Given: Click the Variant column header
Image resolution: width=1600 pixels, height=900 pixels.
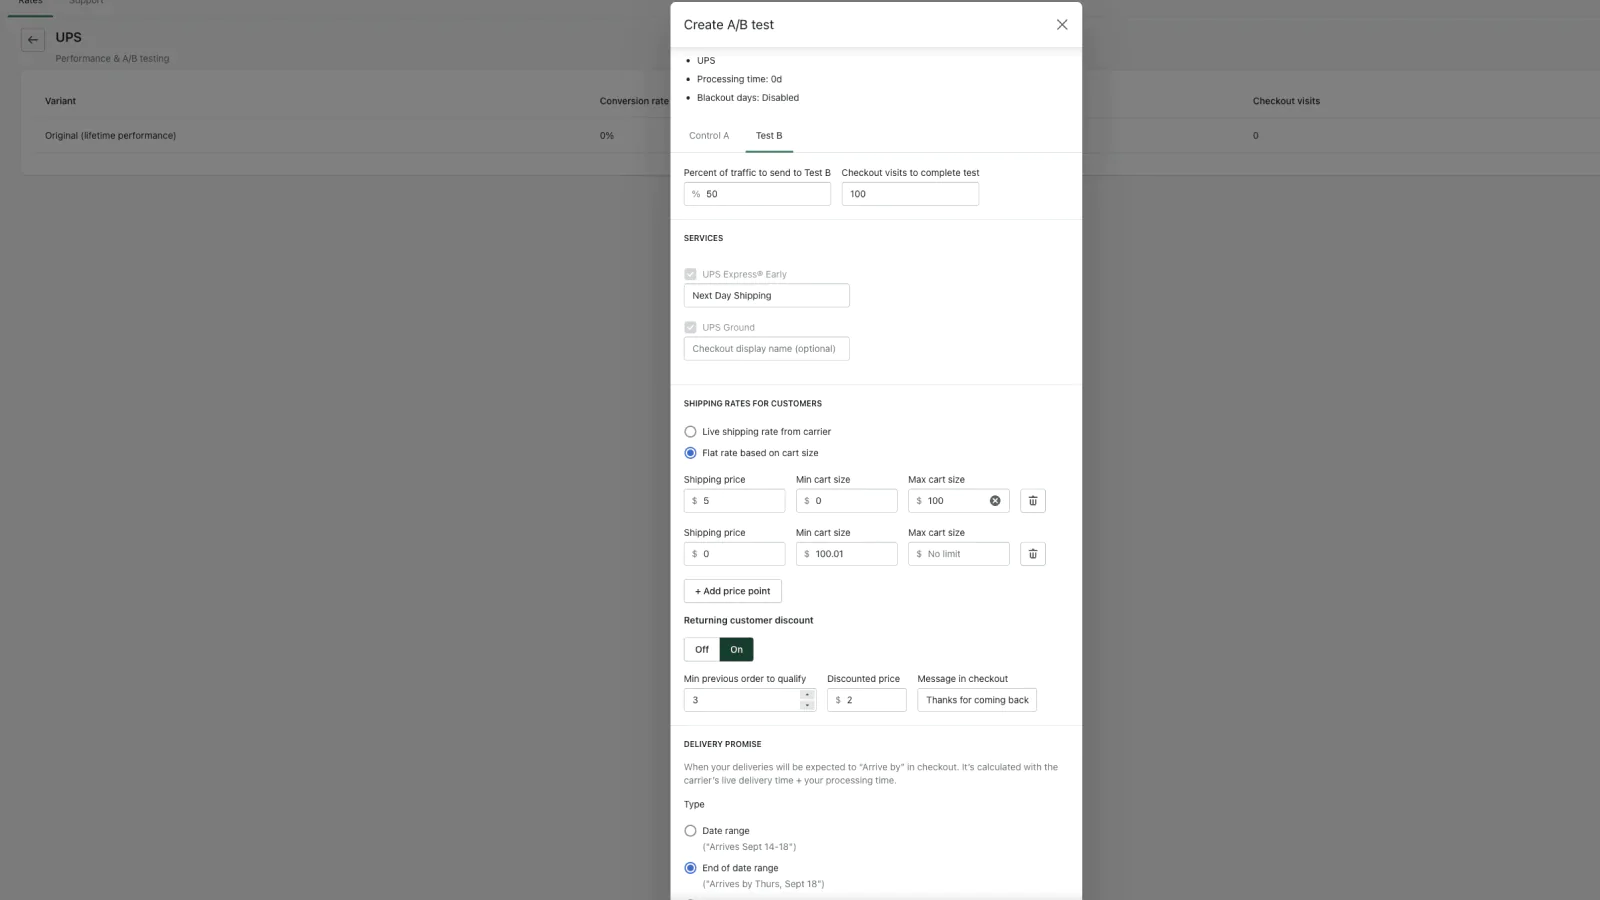Looking at the screenshot, I should pos(60,101).
